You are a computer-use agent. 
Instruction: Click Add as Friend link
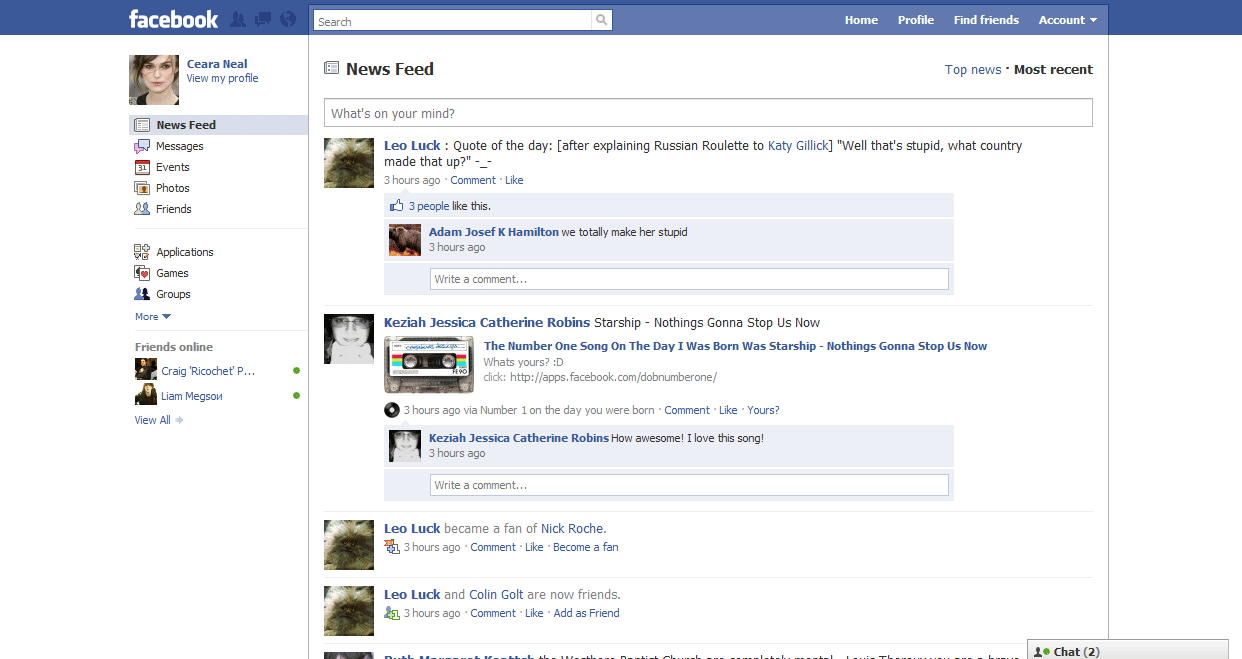(x=586, y=613)
